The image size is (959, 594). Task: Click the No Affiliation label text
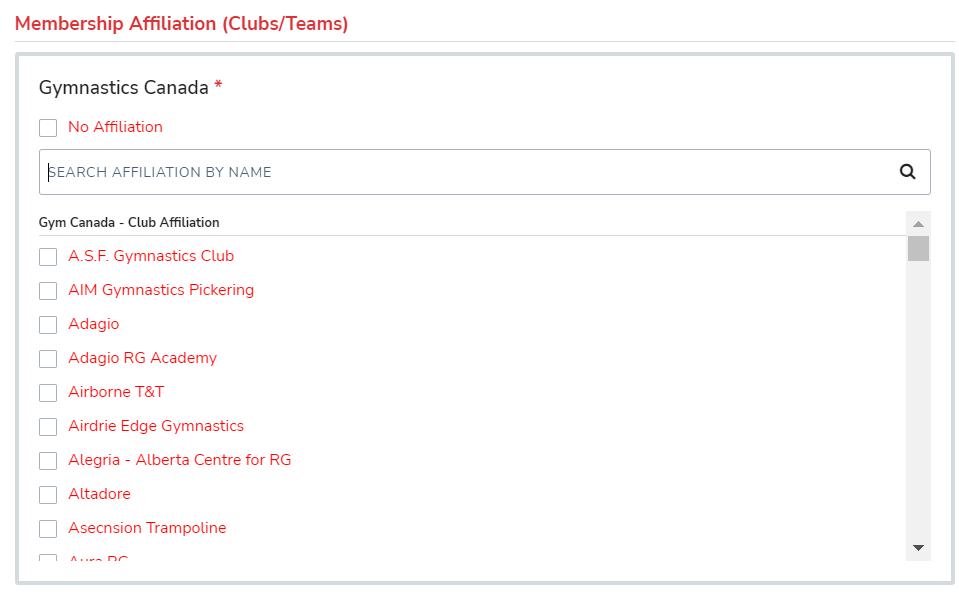click(115, 127)
